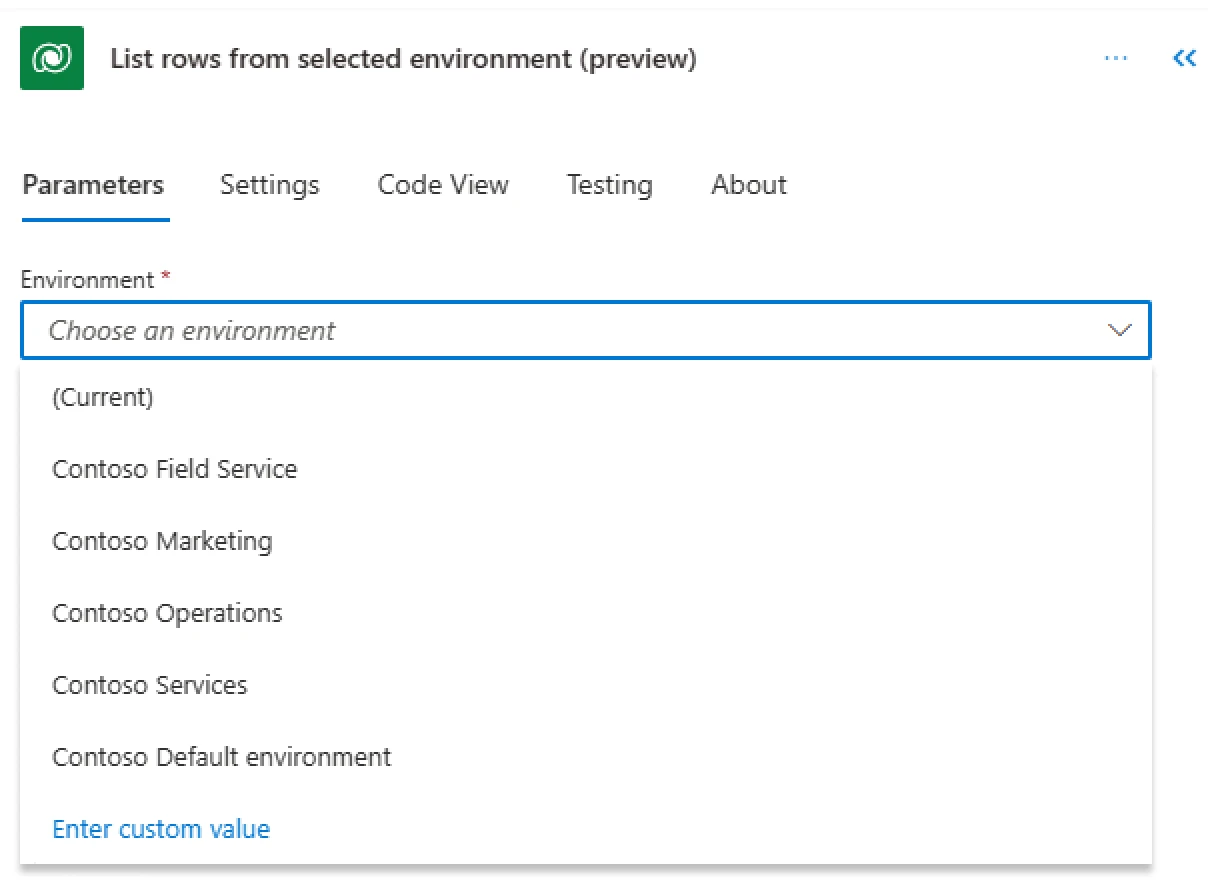
Task: Select Contoso Default environment option
Action: click(x=221, y=757)
